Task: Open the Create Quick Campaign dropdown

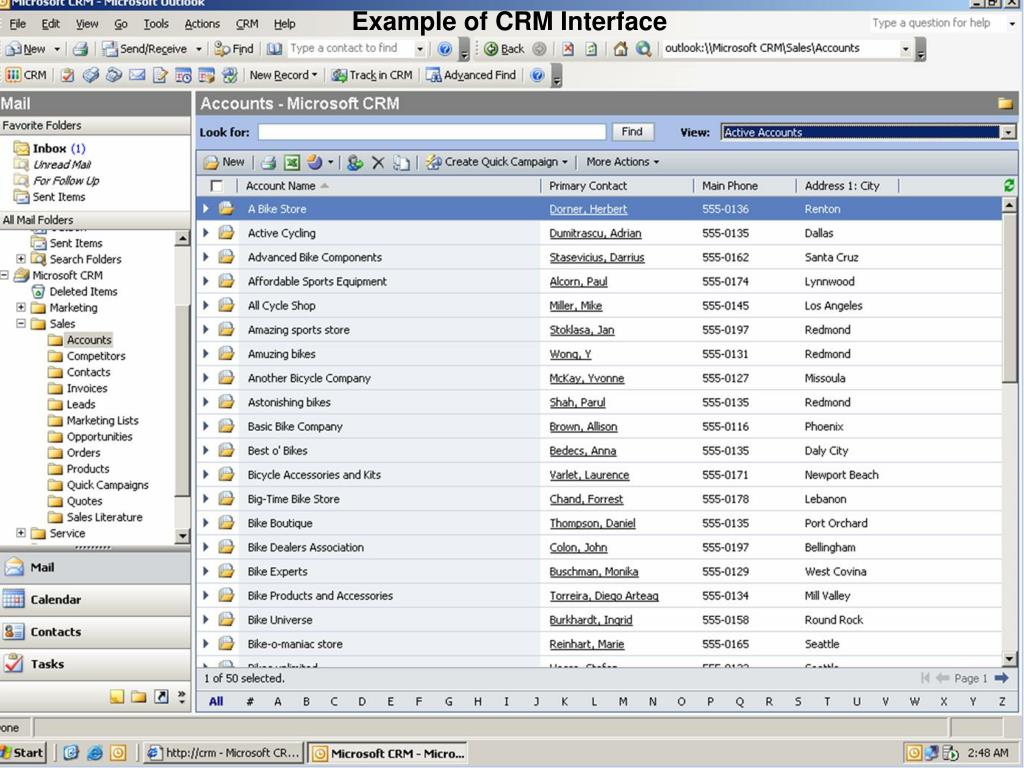Action: 497,162
